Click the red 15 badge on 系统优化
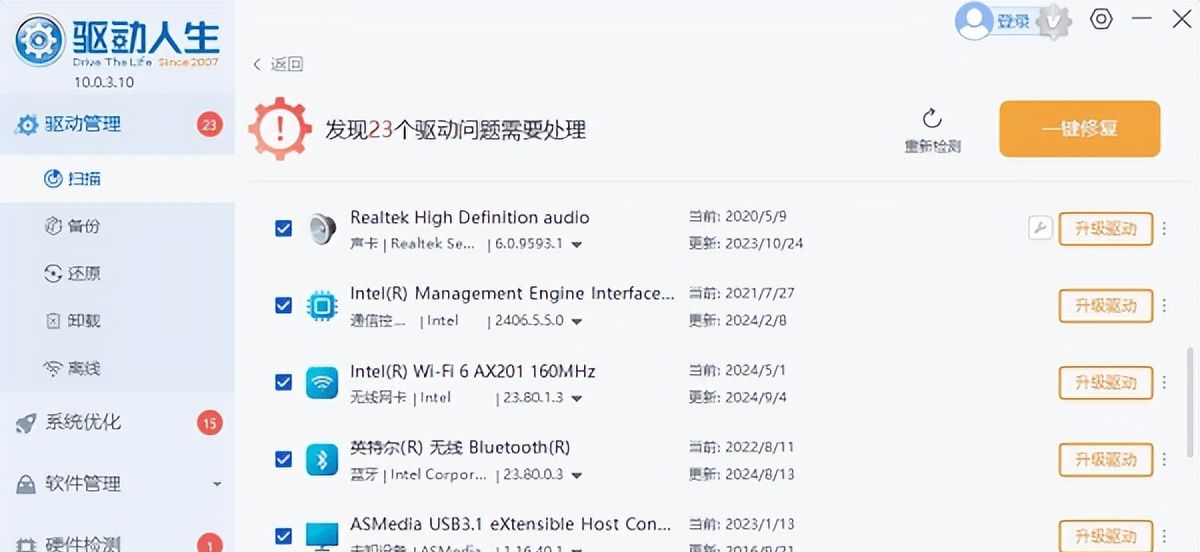Viewport: 1200px width, 552px height. pos(209,423)
